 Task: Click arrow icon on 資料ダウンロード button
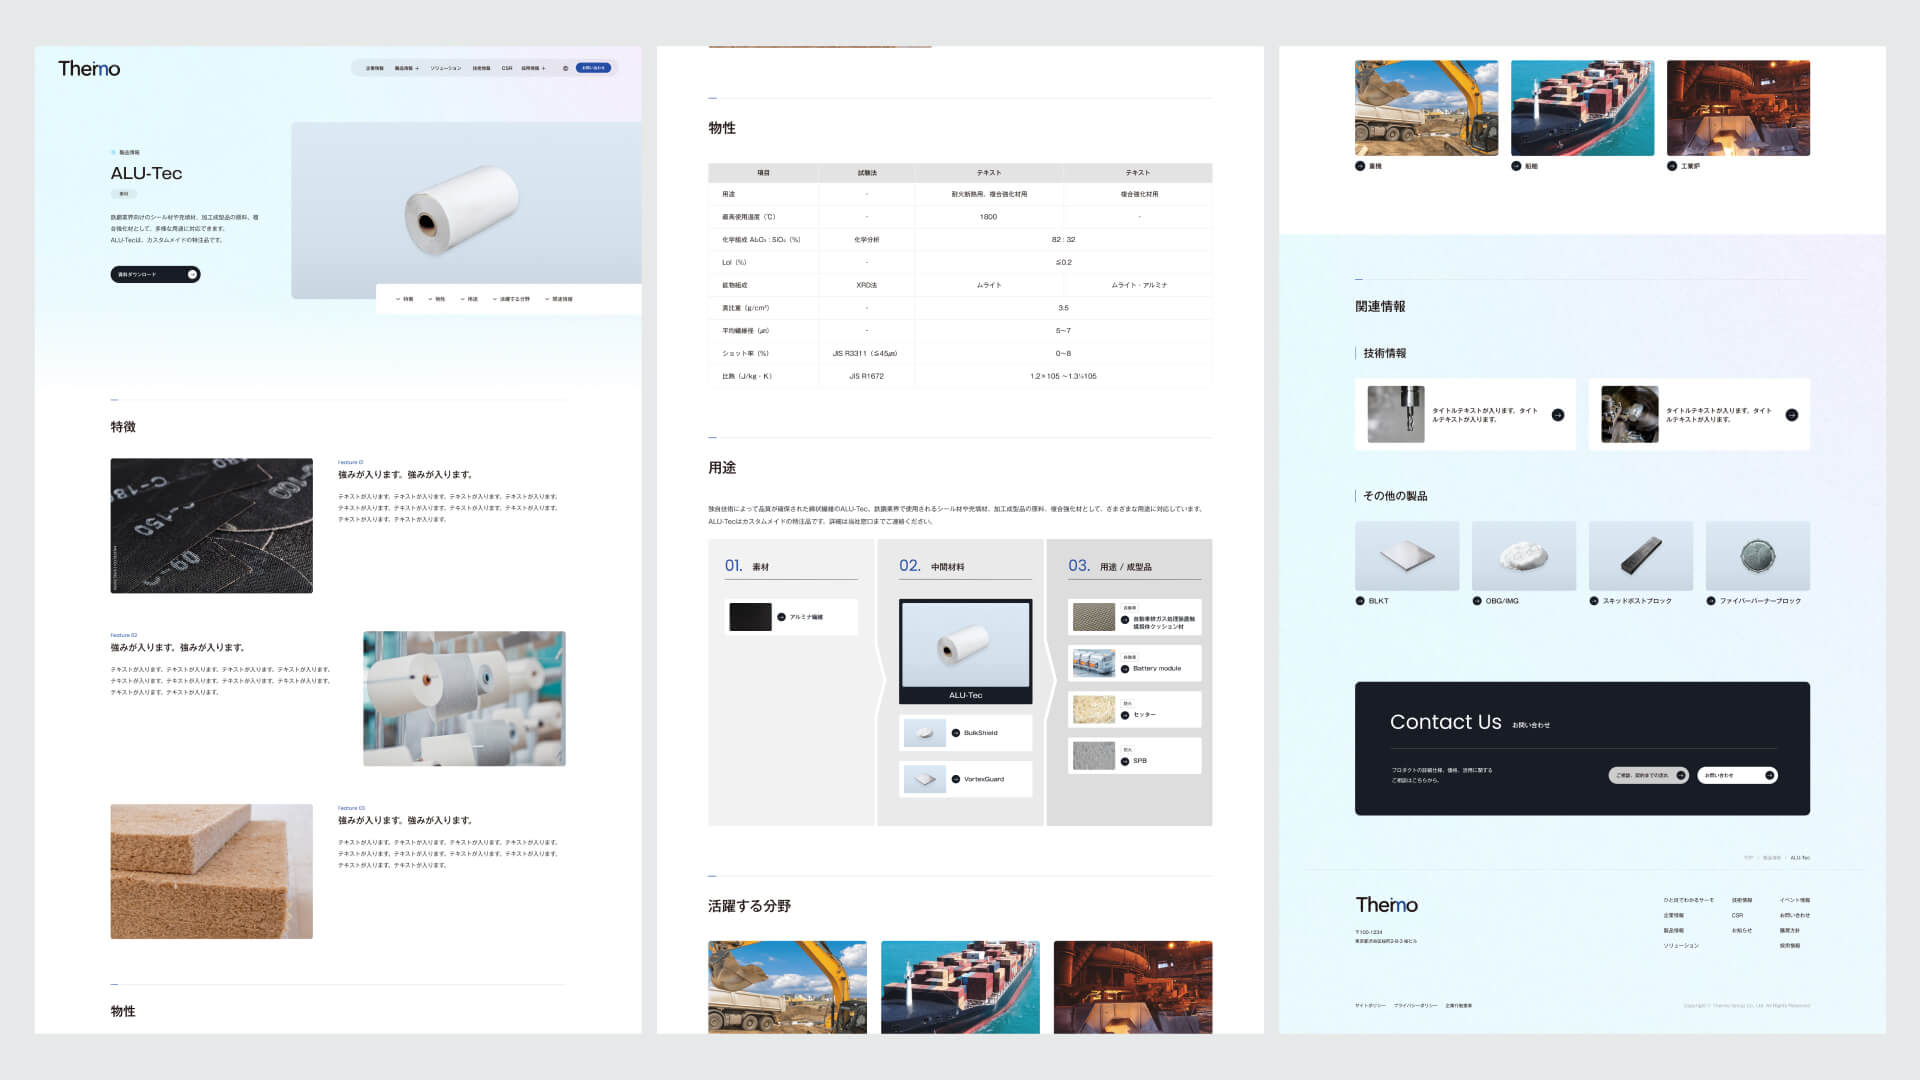pyautogui.click(x=192, y=274)
